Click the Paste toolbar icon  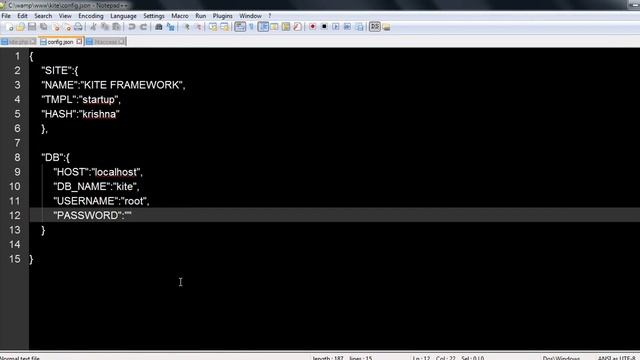coord(116,27)
